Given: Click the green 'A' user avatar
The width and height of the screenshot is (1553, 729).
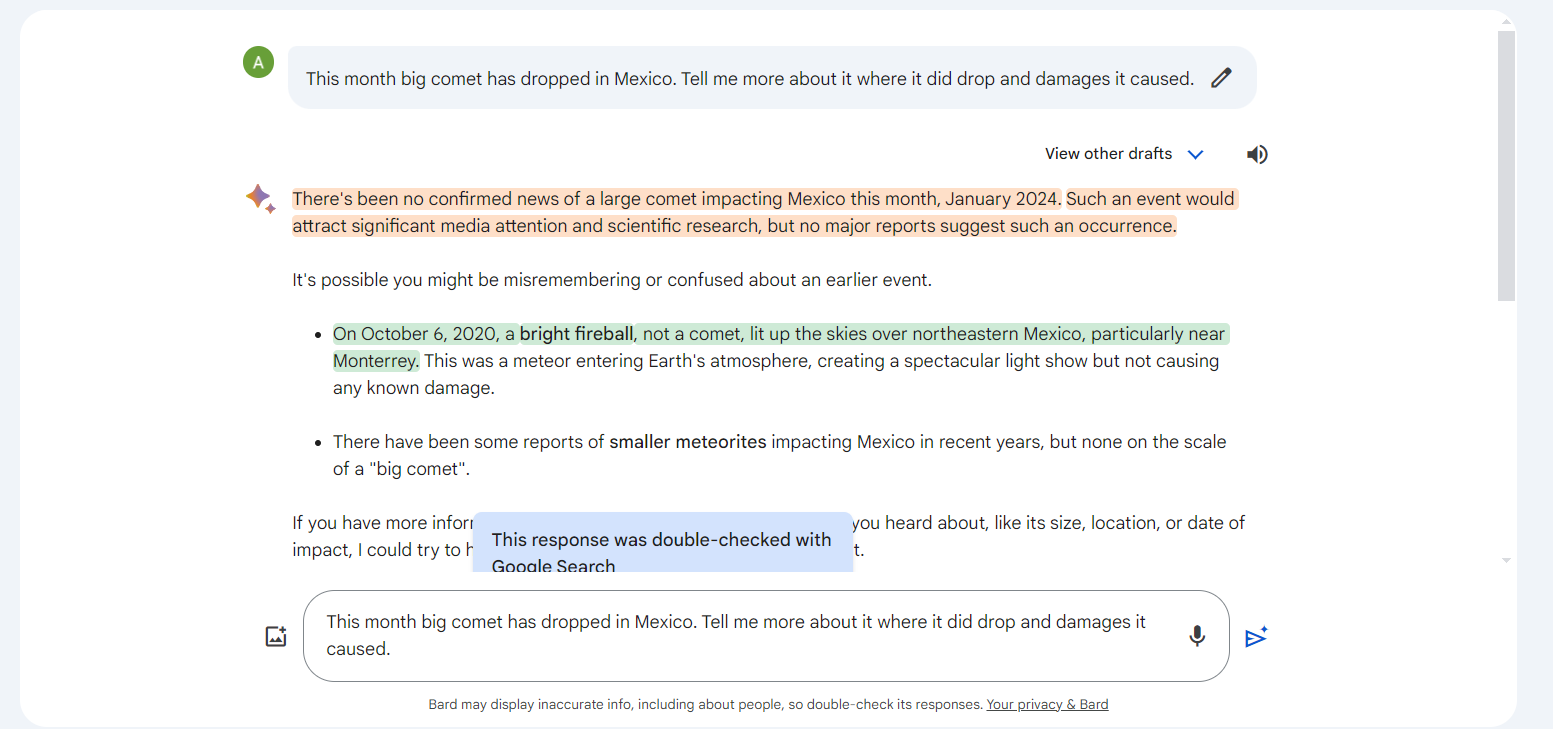Looking at the screenshot, I should (258, 63).
